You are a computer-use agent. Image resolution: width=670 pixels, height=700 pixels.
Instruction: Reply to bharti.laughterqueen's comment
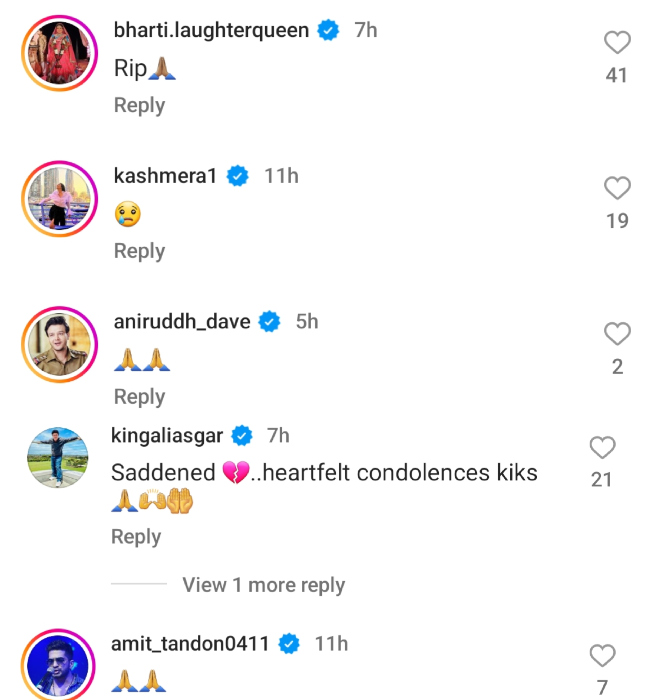point(139,105)
